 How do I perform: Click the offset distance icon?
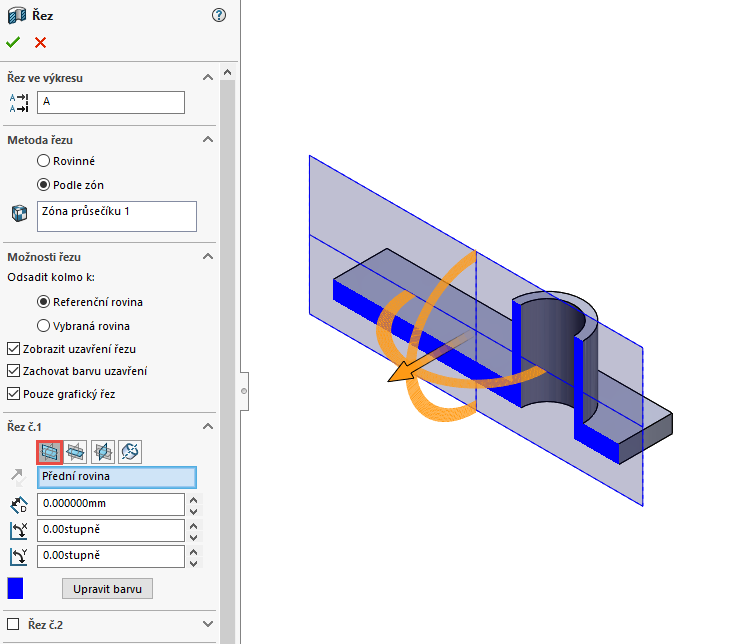tap(19, 505)
